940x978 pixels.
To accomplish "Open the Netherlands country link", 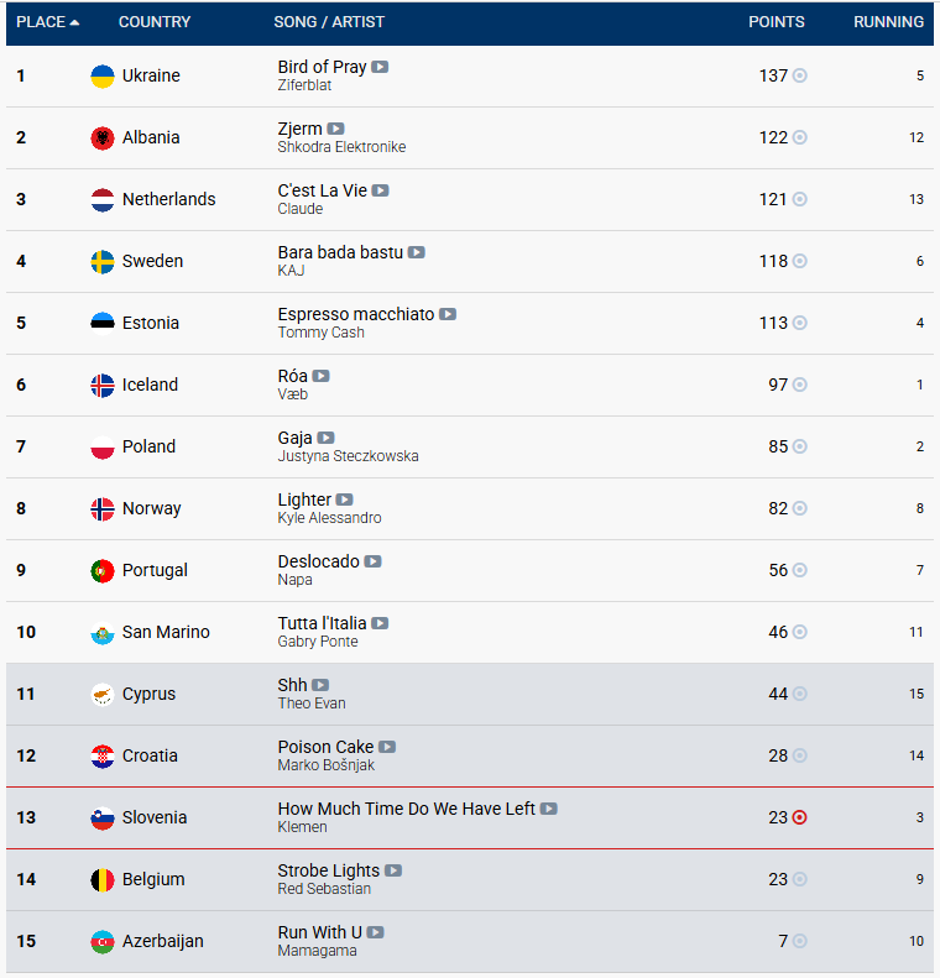I will tap(168, 200).
